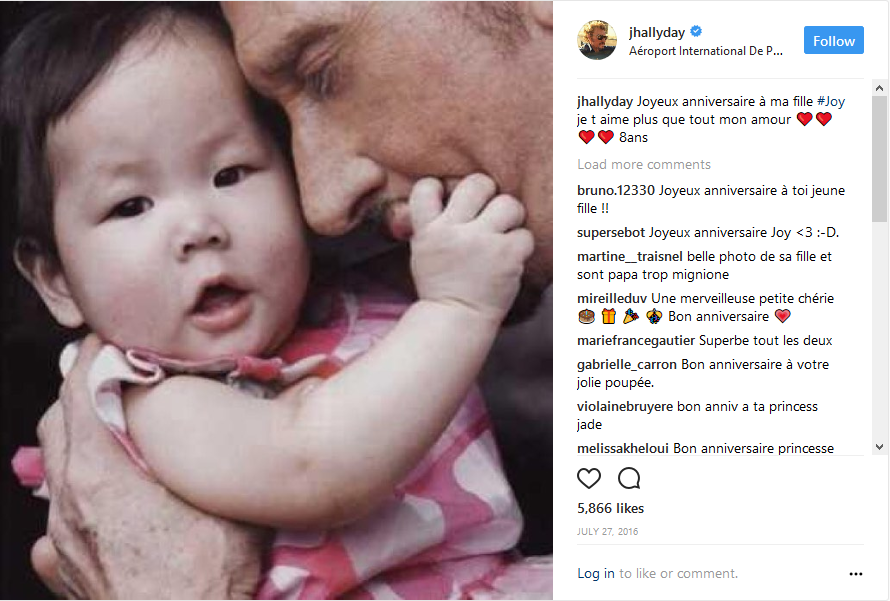Open the July 27, 2016 post timestamp
This screenshot has width=890, height=601.
click(607, 532)
